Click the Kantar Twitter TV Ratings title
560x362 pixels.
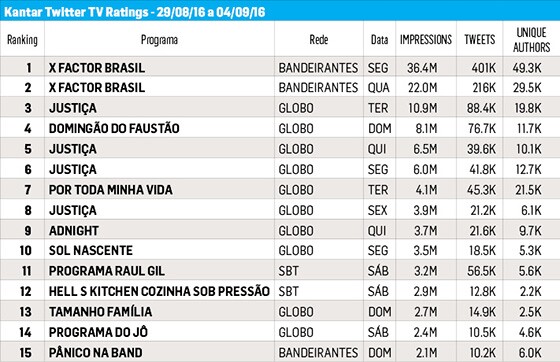click(x=135, y=12)
